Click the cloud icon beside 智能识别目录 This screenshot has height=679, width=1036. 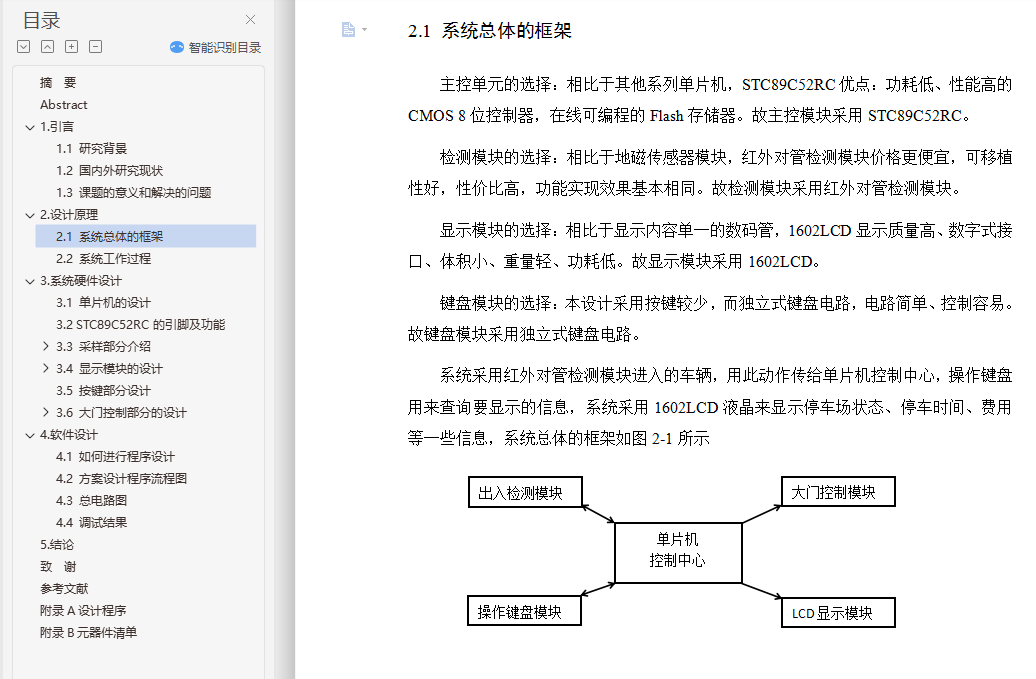click(176, 47)
